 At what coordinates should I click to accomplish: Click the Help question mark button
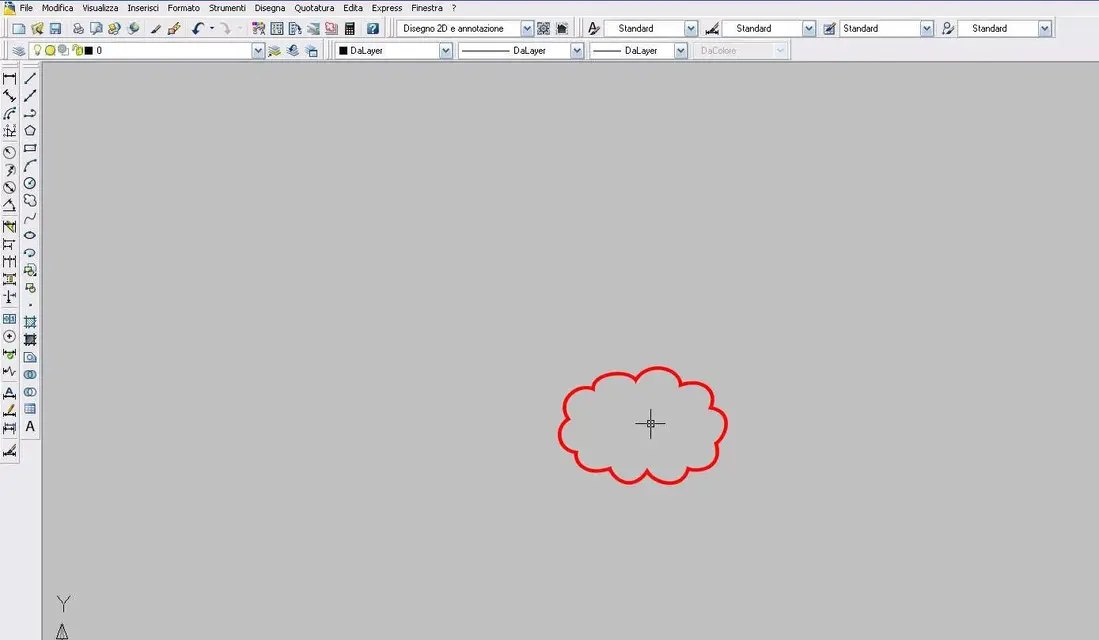pos(373,29)
